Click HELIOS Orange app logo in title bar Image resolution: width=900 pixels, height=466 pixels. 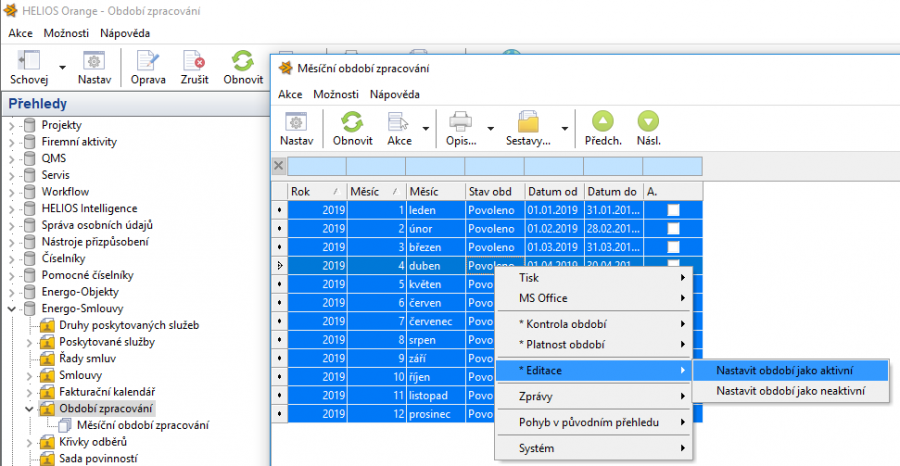coord(10,11)
